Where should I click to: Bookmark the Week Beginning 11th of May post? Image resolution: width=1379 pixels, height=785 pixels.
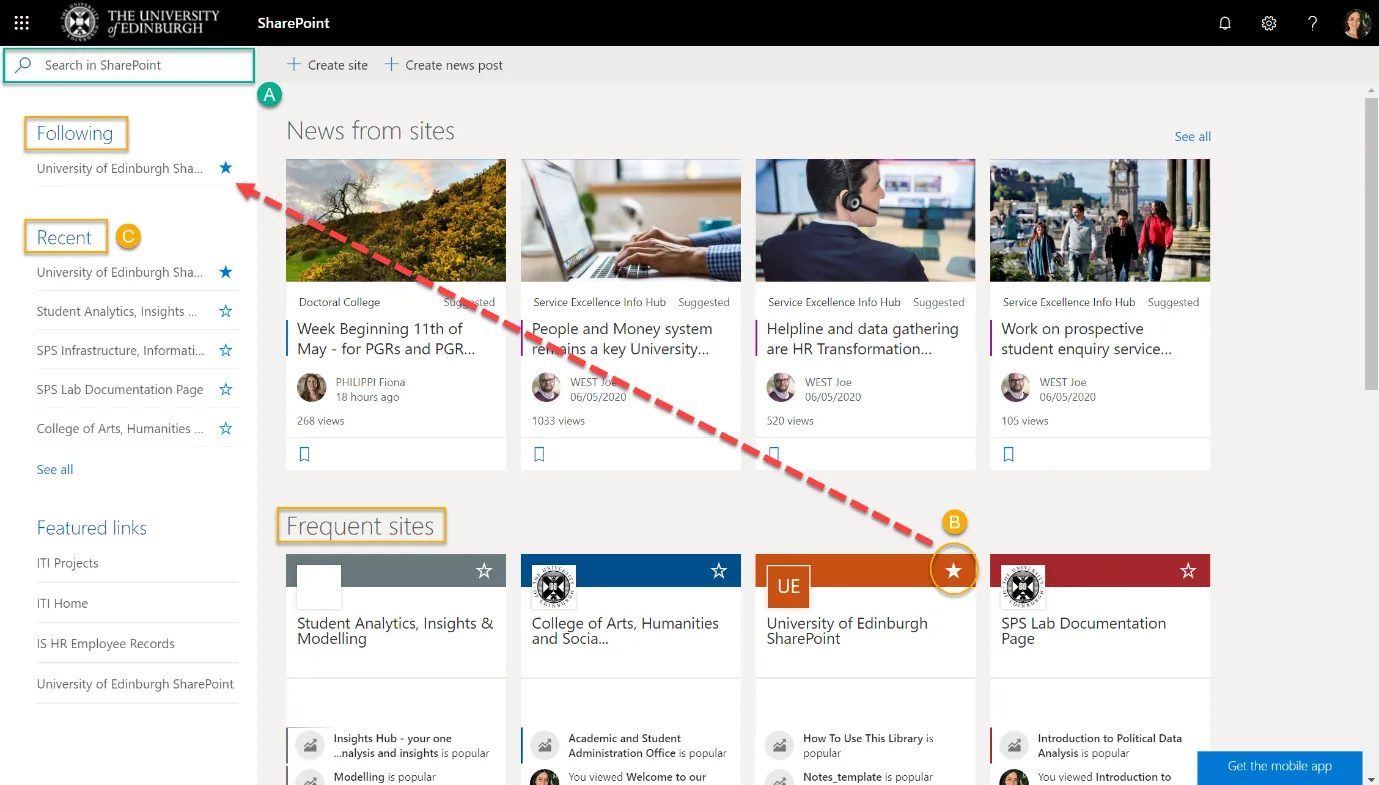tap(305, 453)
